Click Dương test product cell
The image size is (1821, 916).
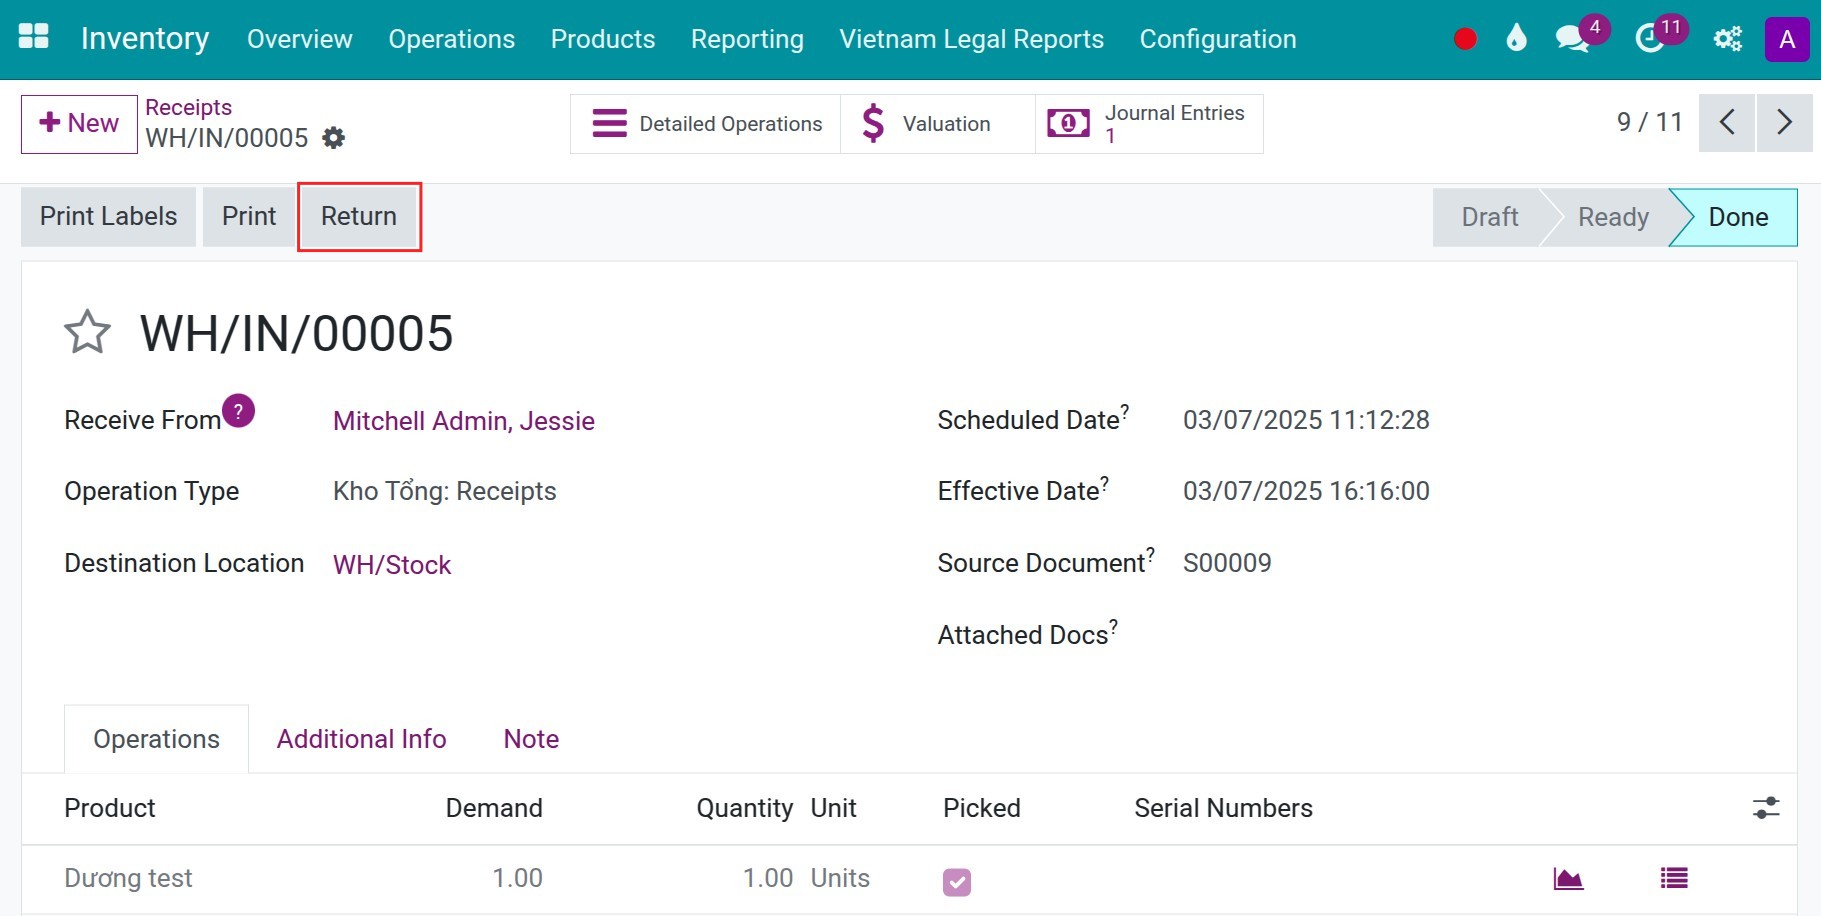128,878
